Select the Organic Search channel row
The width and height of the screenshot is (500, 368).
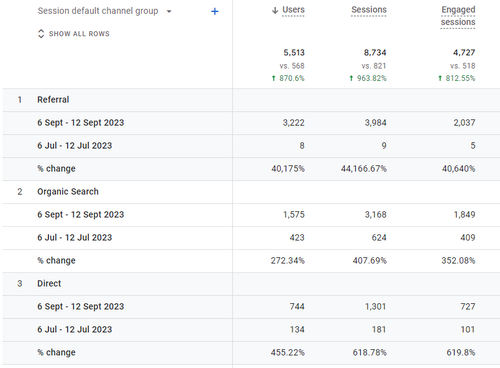click(x=251, y=192)
